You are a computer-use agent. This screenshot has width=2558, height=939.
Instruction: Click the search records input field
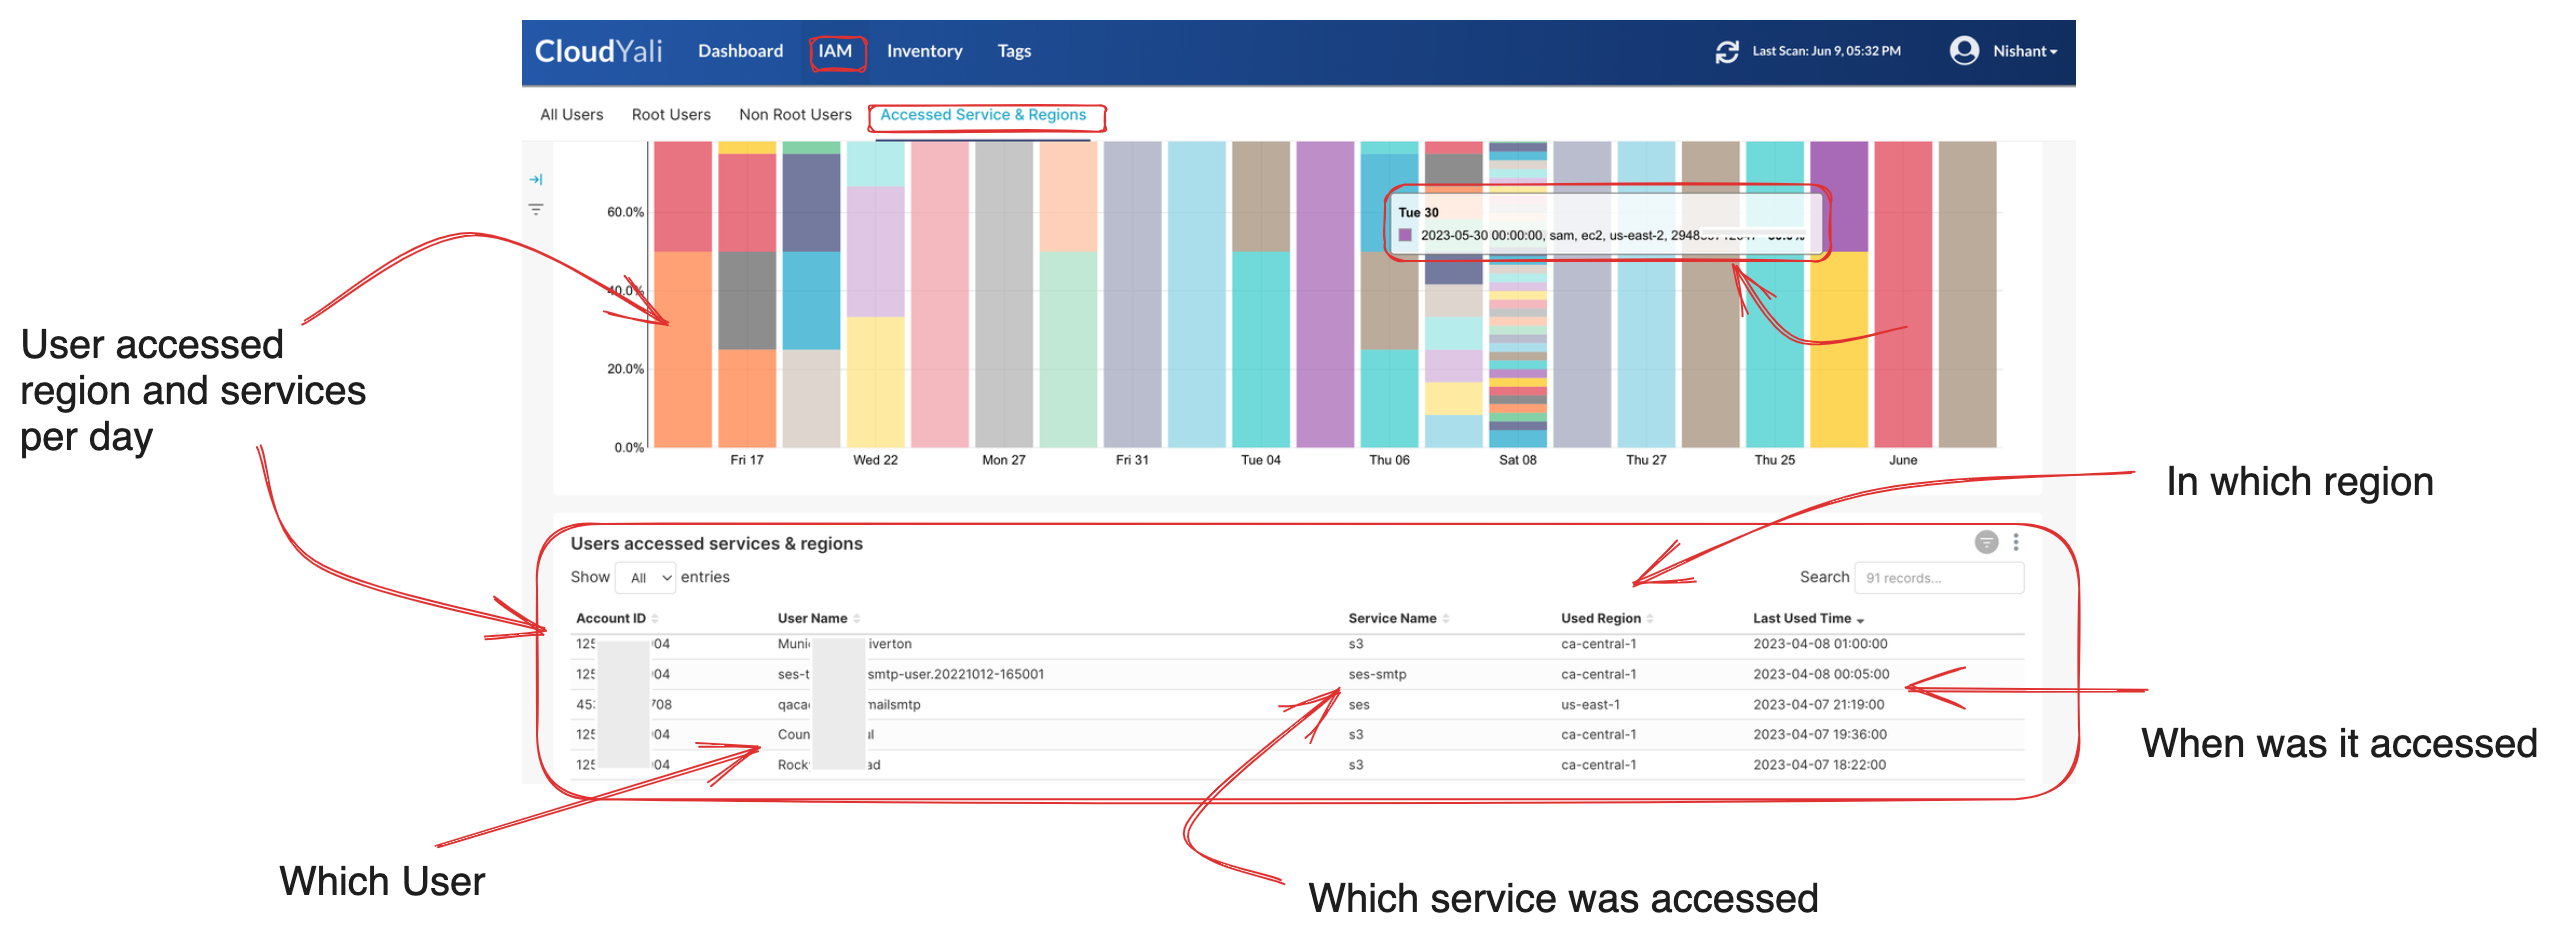click(1940, 577)
